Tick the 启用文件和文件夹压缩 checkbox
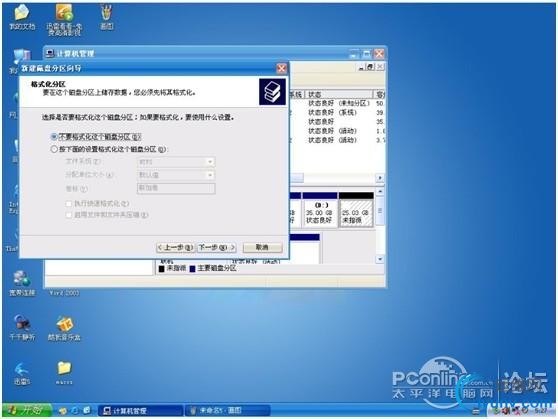Screen dimensions: 558x419 [x=69, y=215]
